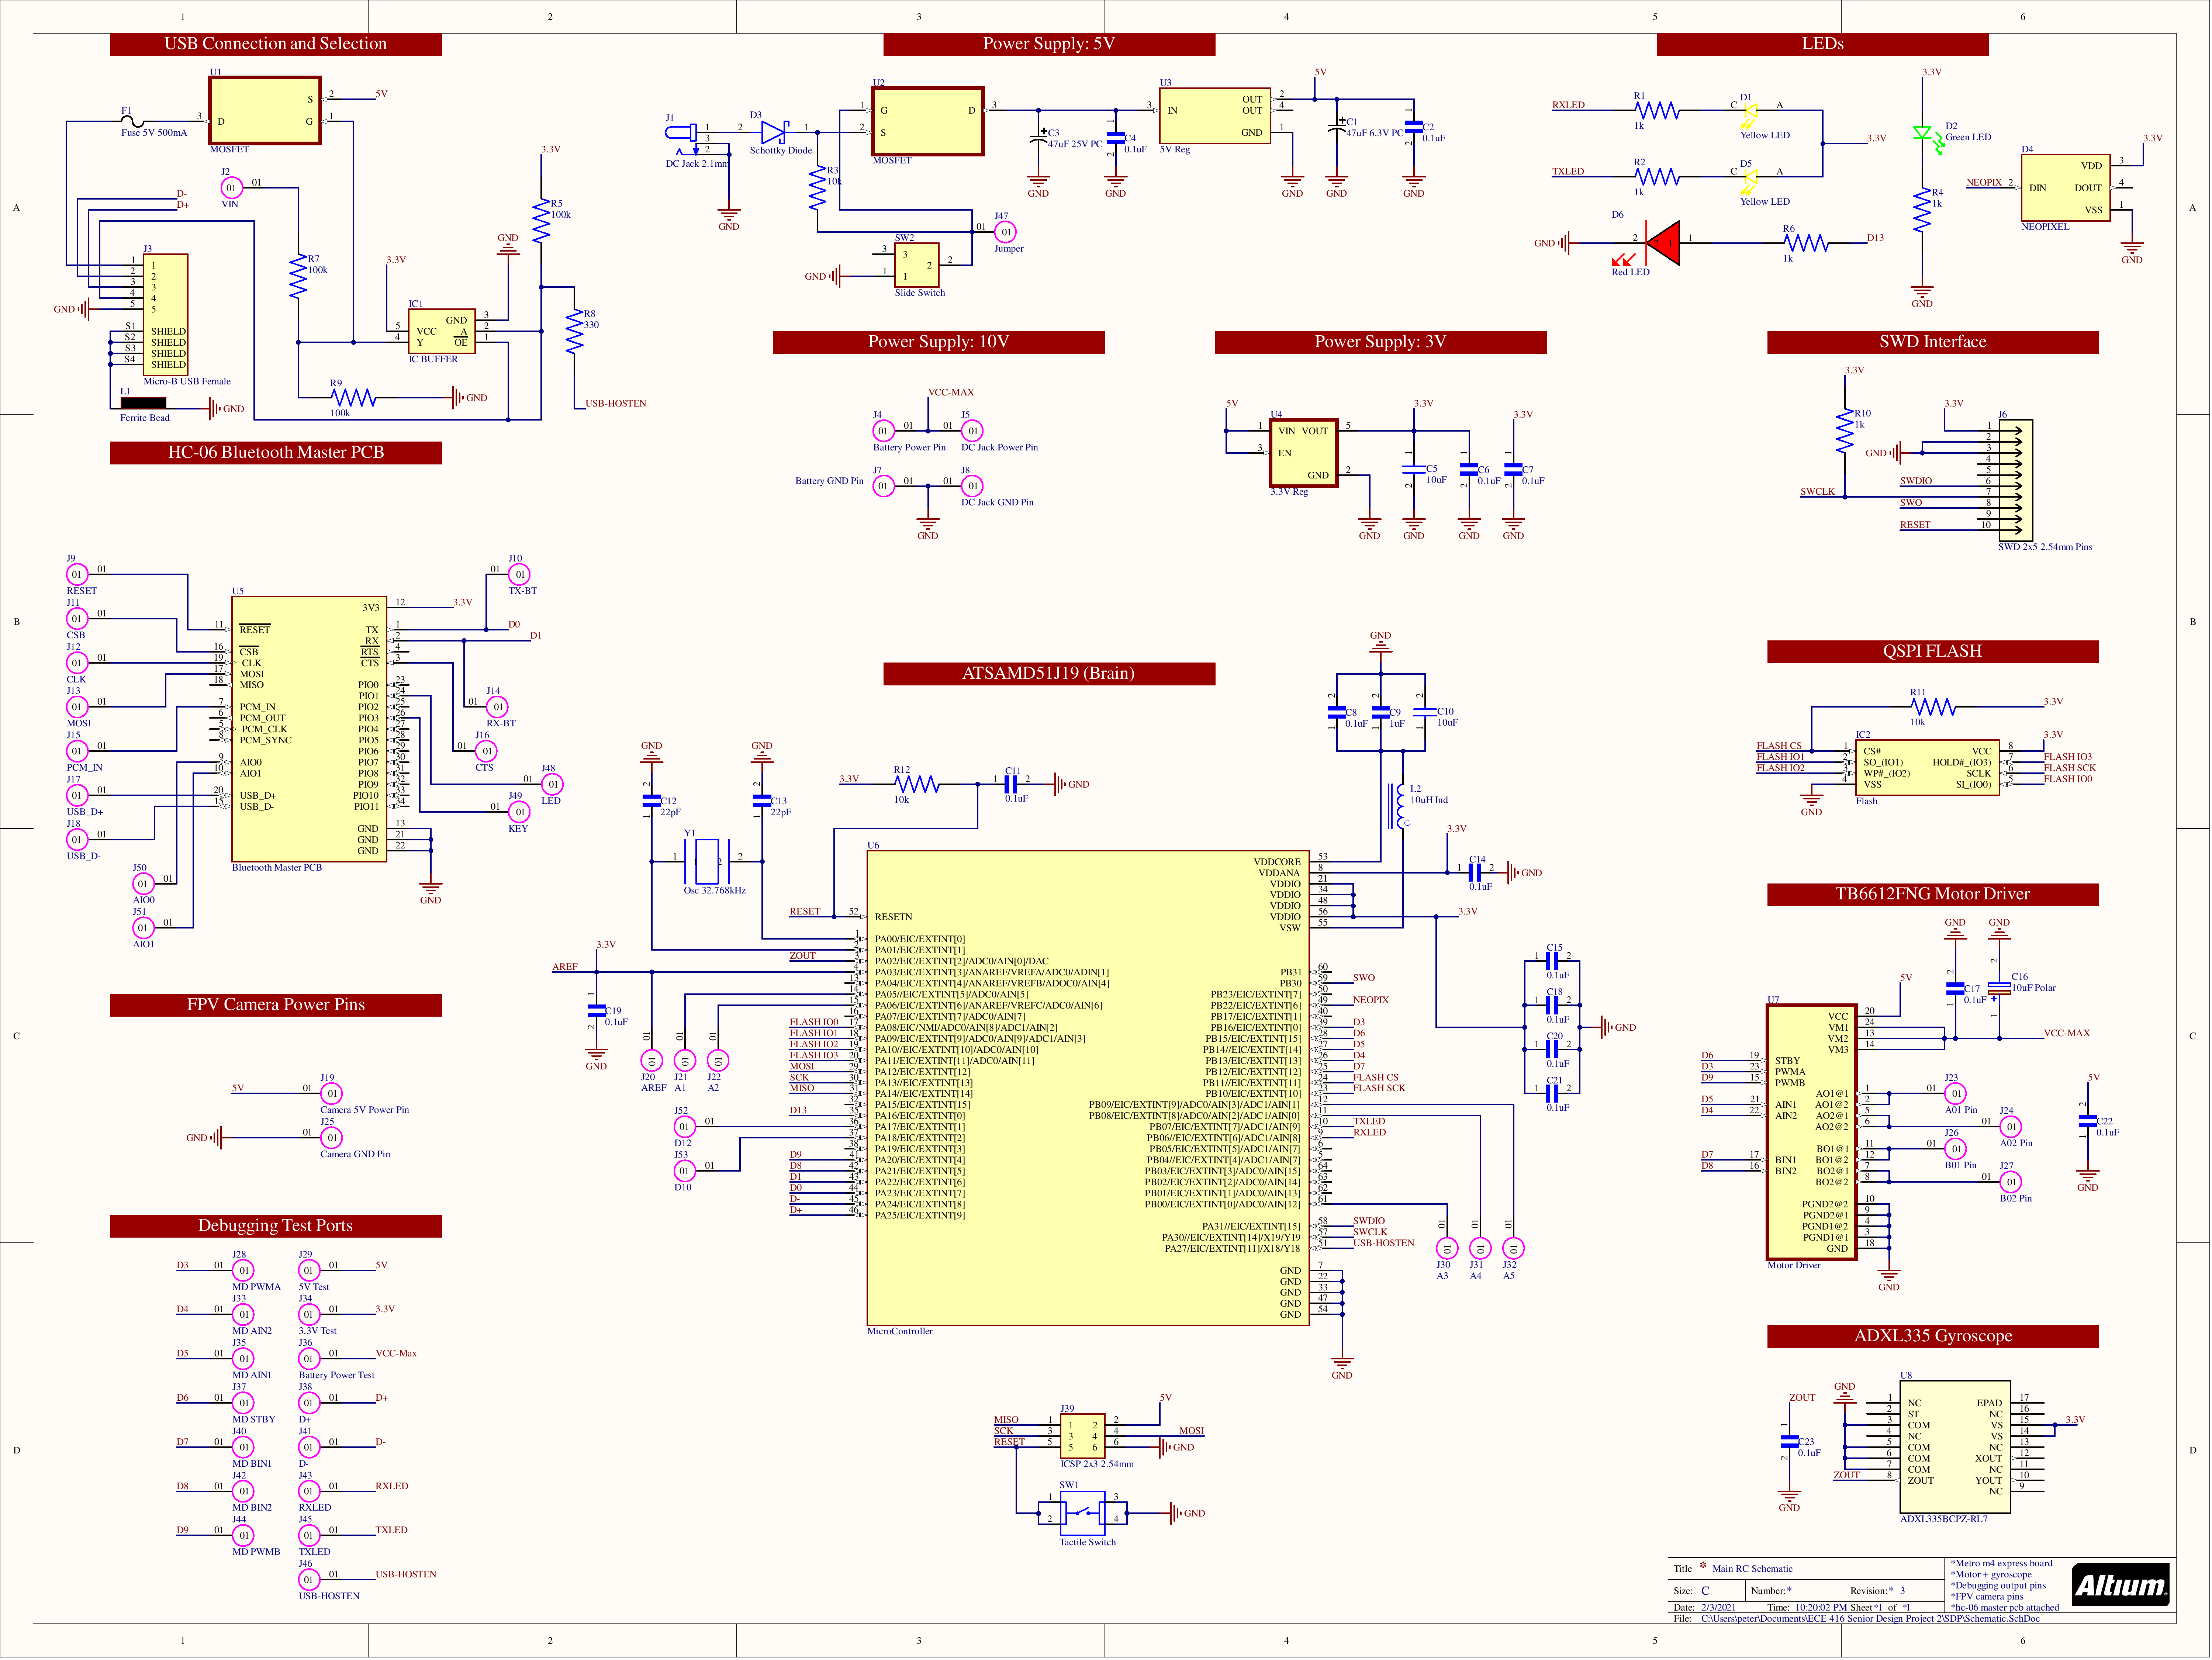Image resolution: width=2212 pixels, height=1660 pixels.
Task: Click the VCC-MAX label in 10V supply
Action: click(951, 393)
